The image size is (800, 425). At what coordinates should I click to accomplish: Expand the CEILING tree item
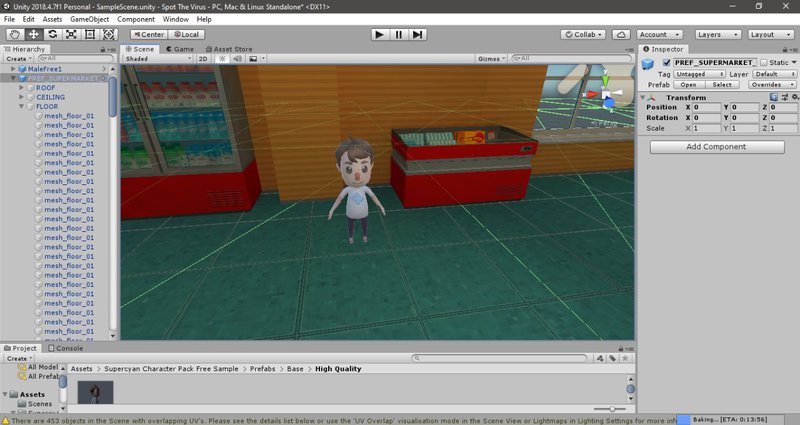tap(21, 97)
